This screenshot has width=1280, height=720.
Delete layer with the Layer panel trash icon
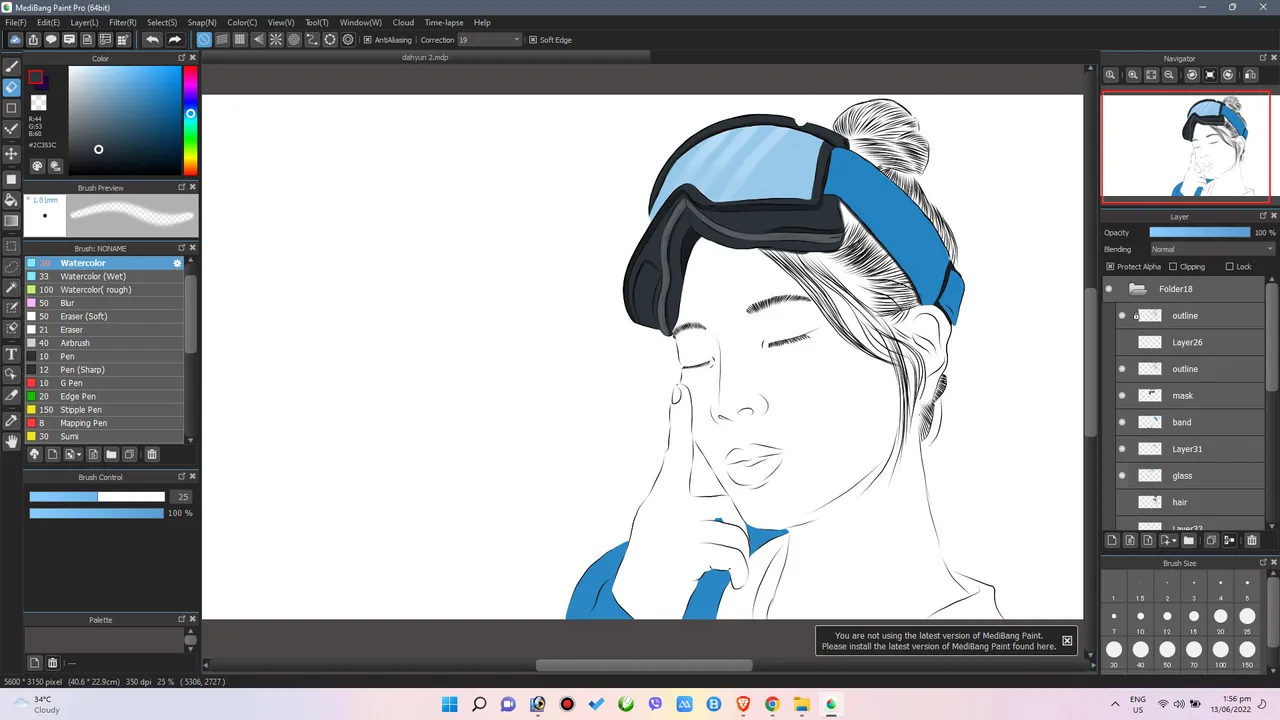pos(1251,541)
